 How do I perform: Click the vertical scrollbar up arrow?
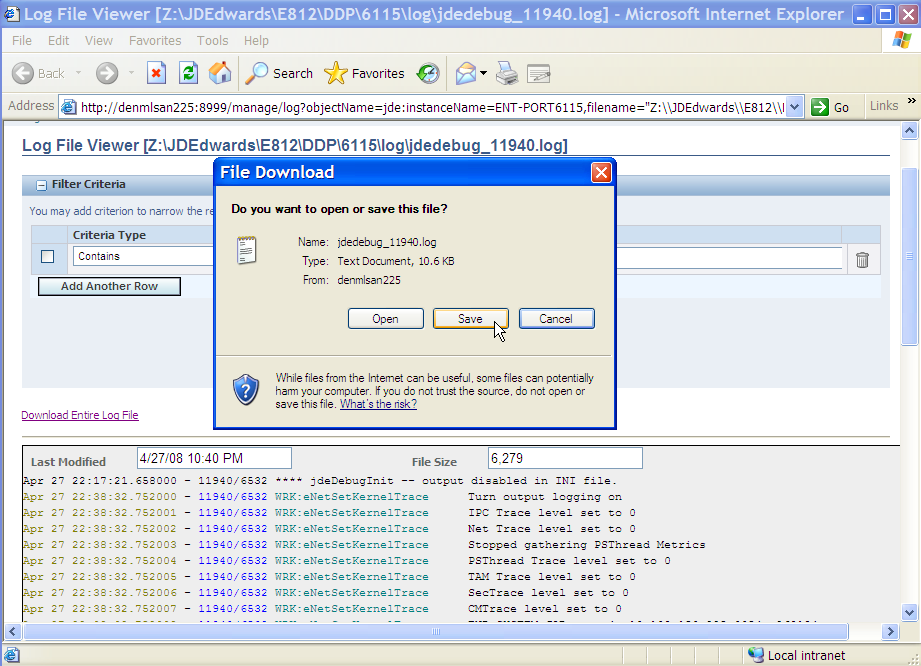click(x=909, y=130)
